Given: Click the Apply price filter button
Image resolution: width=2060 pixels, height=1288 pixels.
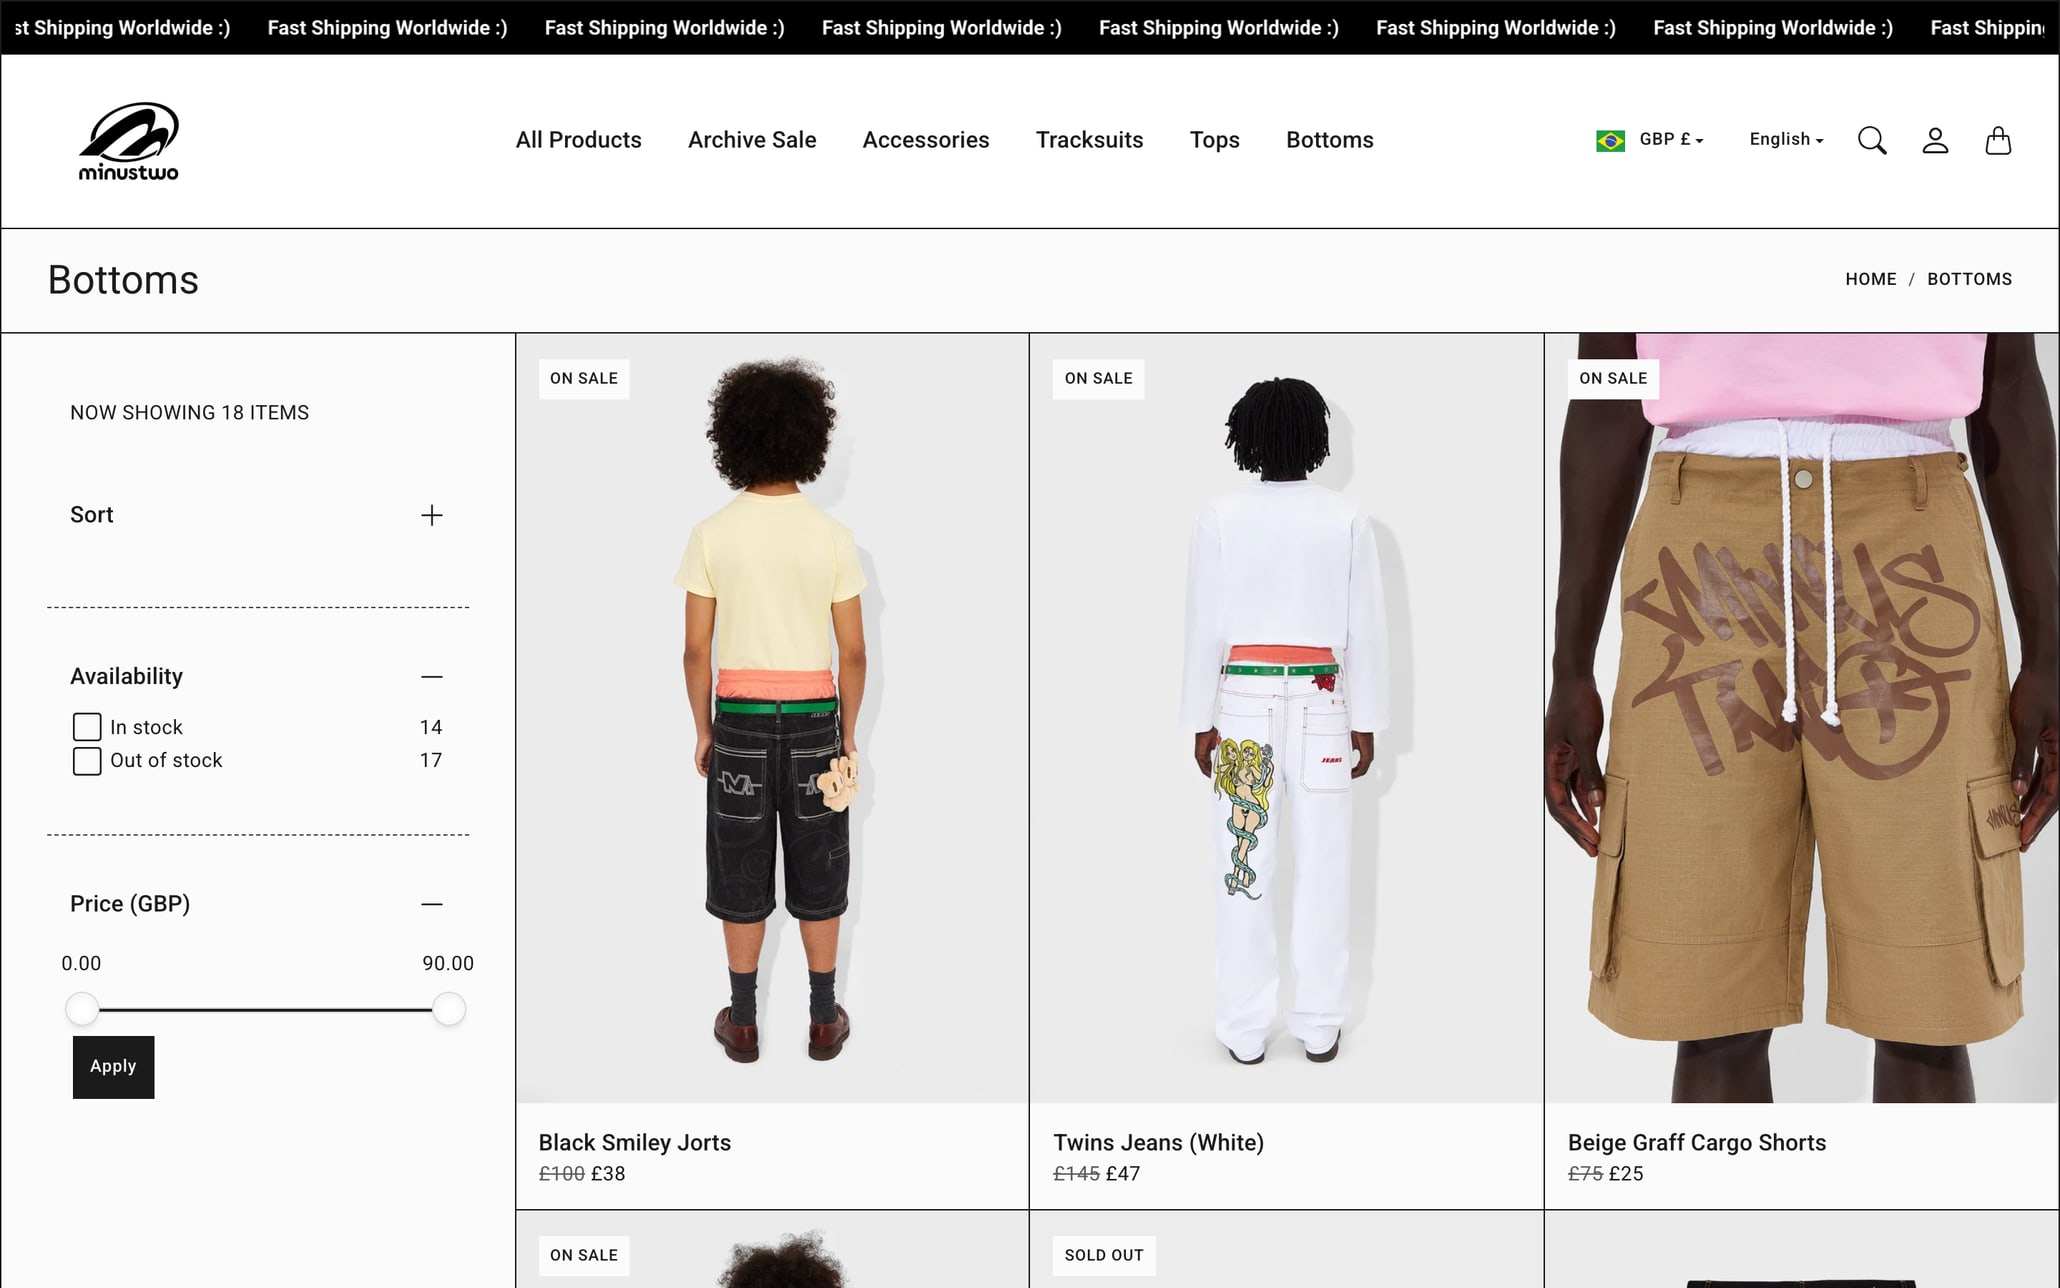Looking at the screenshot, I should pyautogui.click(x=113, y=1067).
